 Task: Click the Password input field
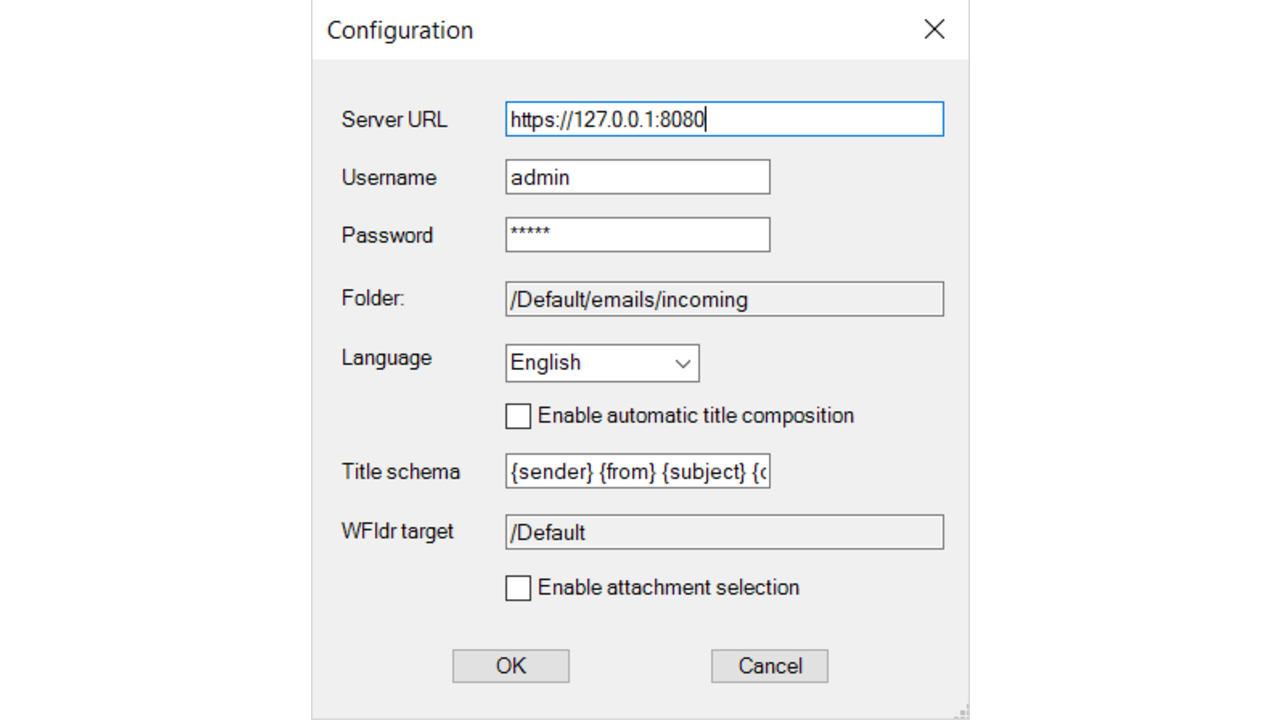pyautogui.click(x=637, y=234)
